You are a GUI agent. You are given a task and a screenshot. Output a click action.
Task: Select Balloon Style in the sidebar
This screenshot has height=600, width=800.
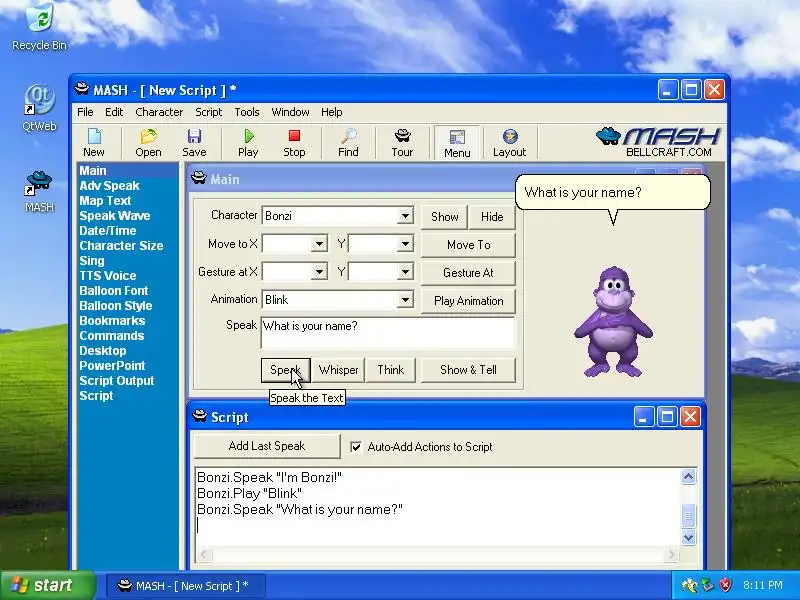(x=116, y=306)
